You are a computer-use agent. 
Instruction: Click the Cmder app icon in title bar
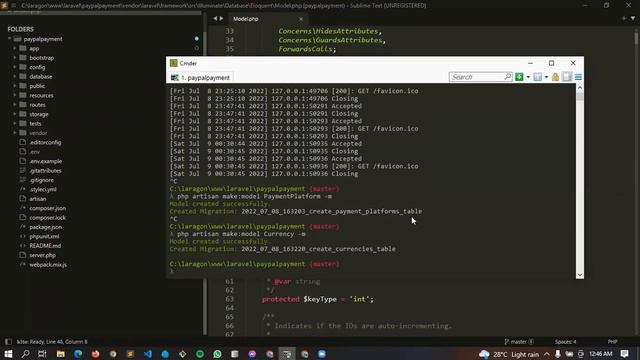pyautogui.click(x=173, y=63)
